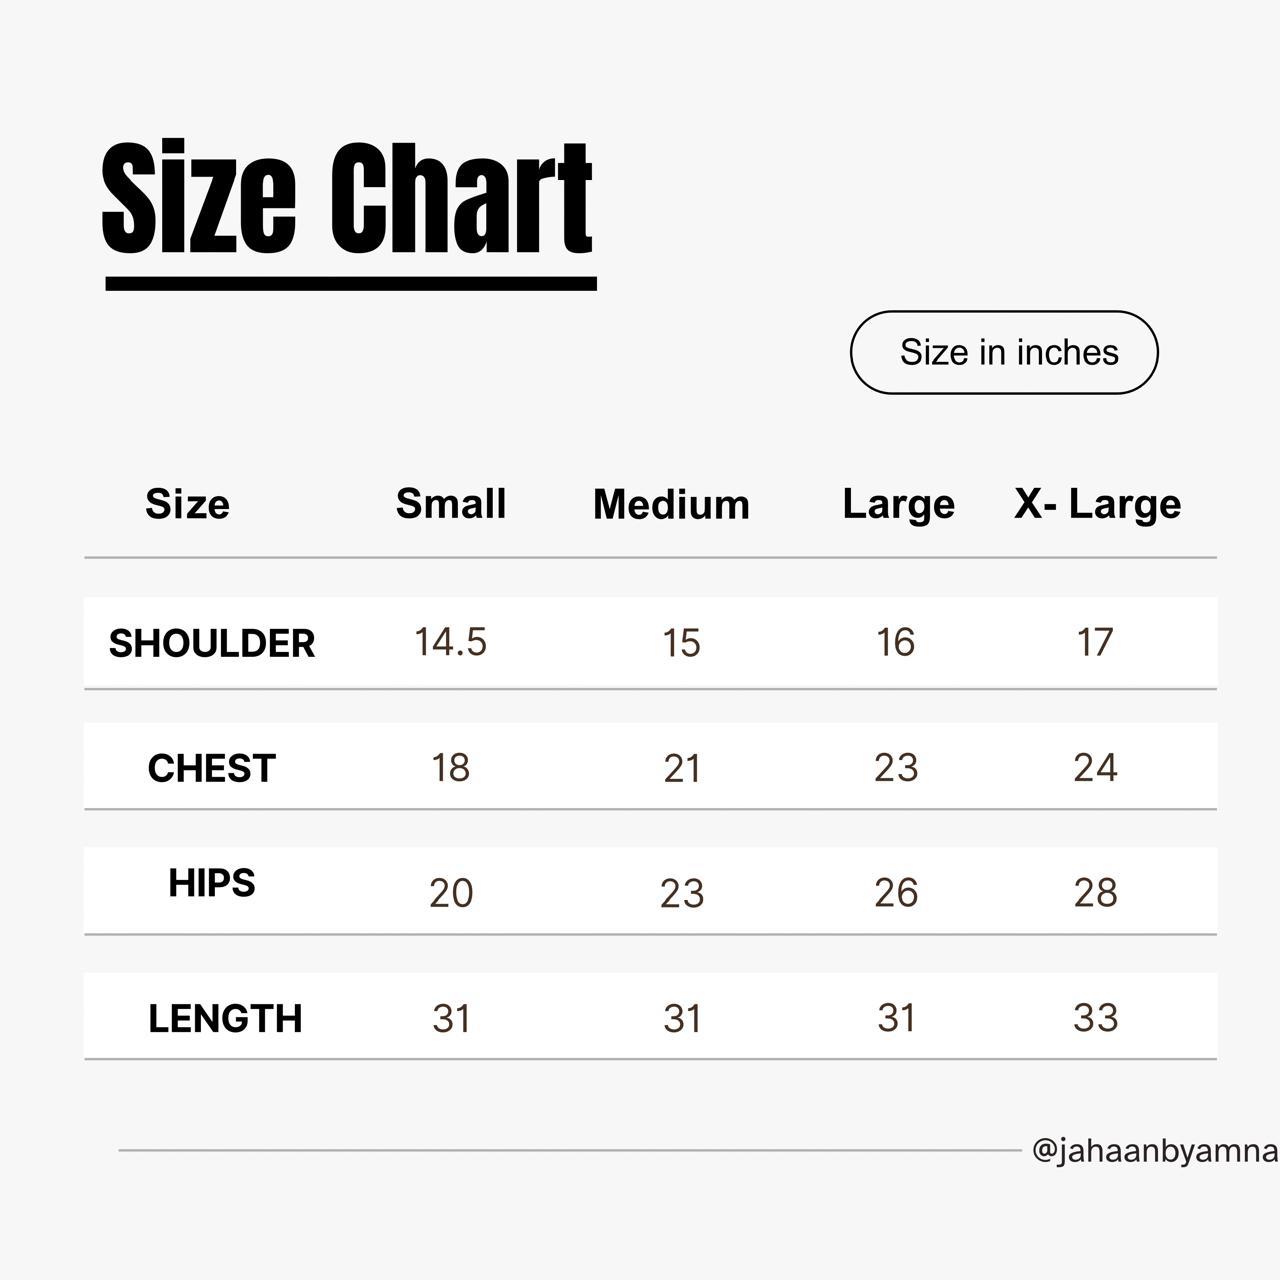
Task: Click the HIPS row label
Action: point(212,883)
